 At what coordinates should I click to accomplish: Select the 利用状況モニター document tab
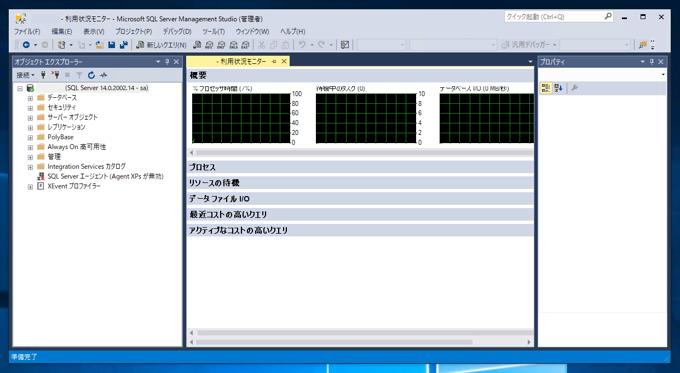pyautogui.click(x=238, y=62)
